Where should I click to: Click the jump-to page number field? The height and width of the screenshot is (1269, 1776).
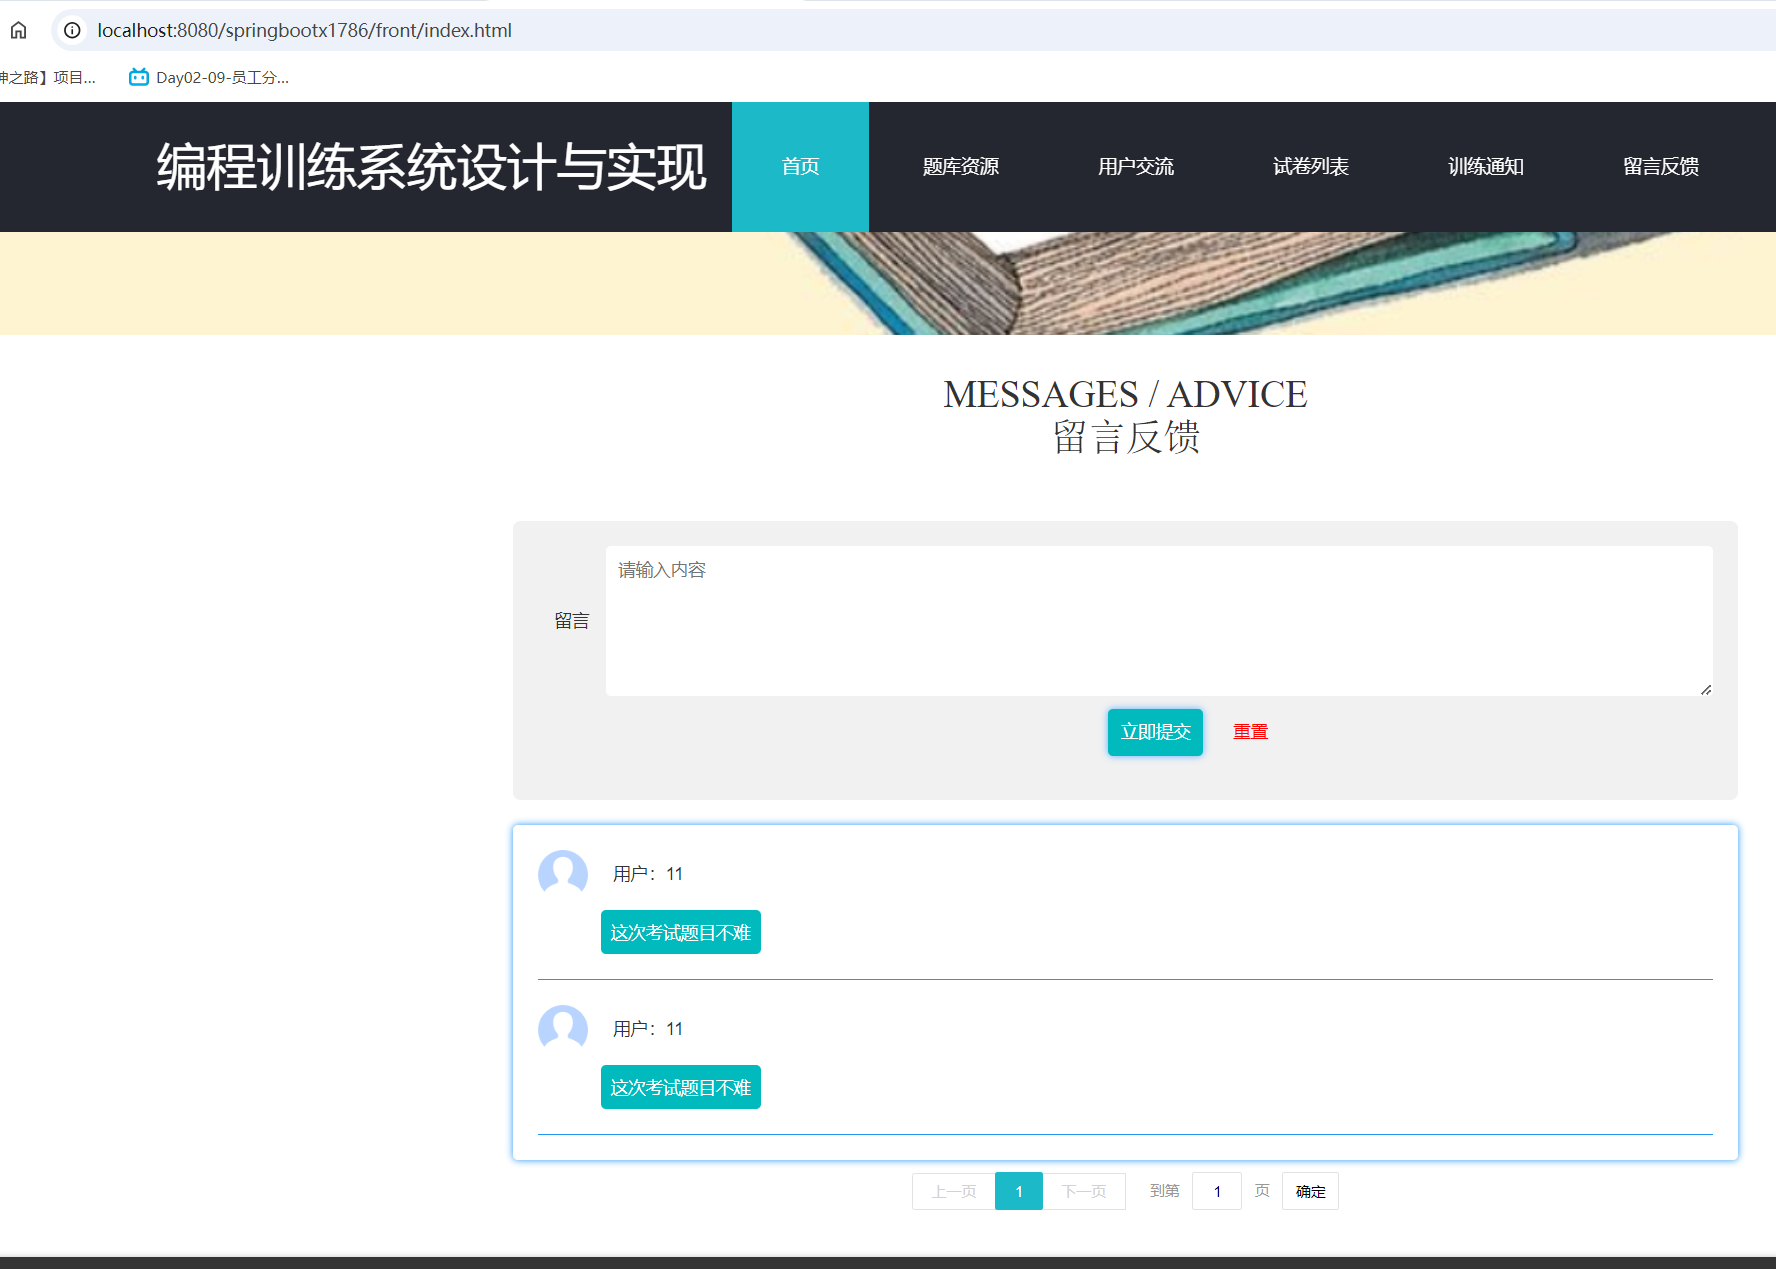pyautogui.click(x=1216, y=1191)
